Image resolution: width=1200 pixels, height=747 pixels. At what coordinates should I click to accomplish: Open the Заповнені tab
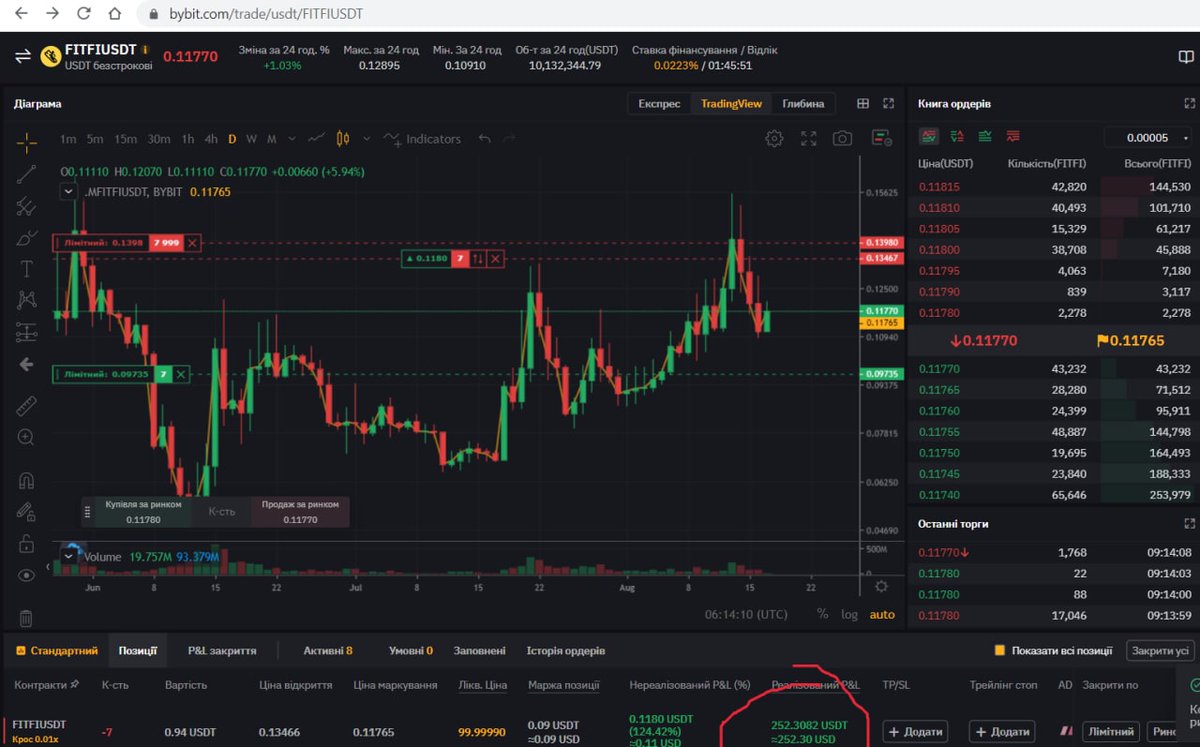(x=479, y=650)
